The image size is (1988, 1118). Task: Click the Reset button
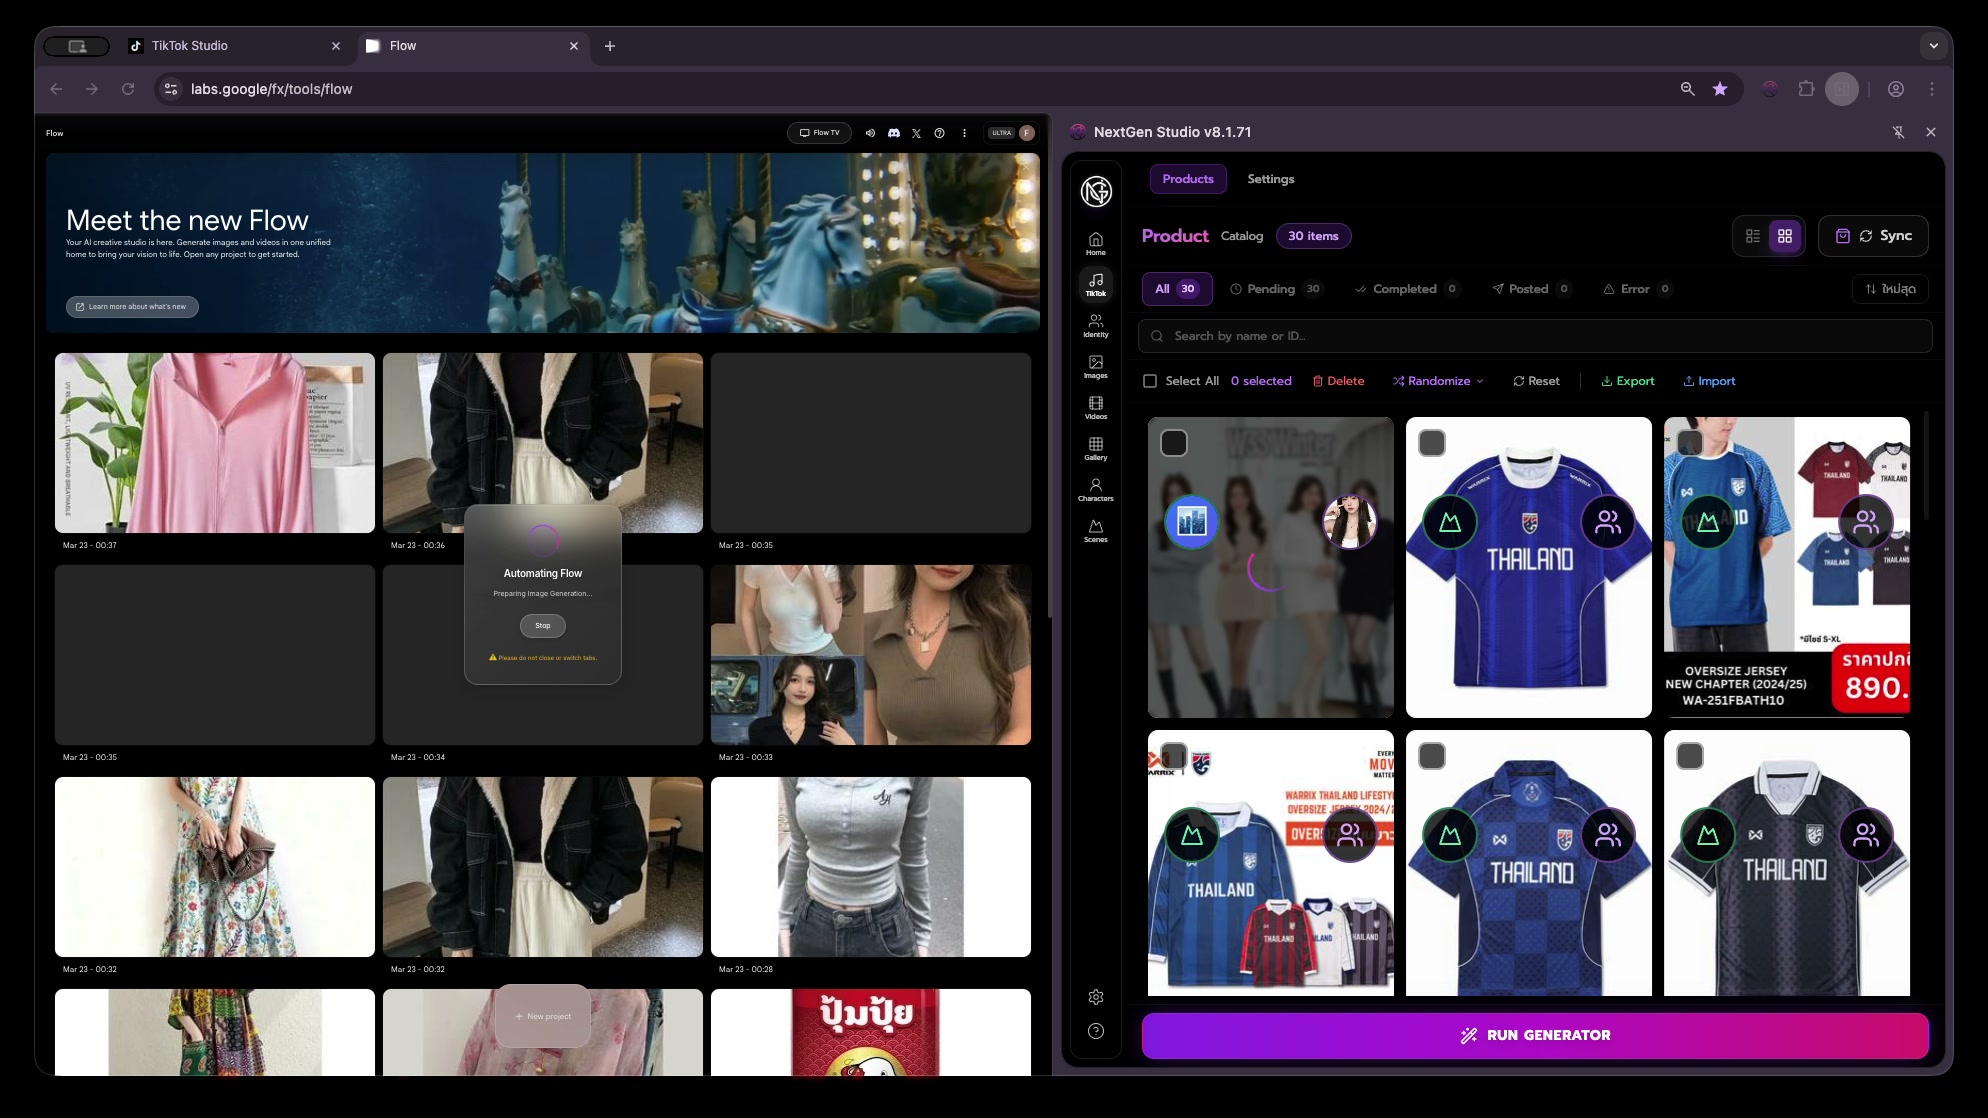coord(1536,381)
